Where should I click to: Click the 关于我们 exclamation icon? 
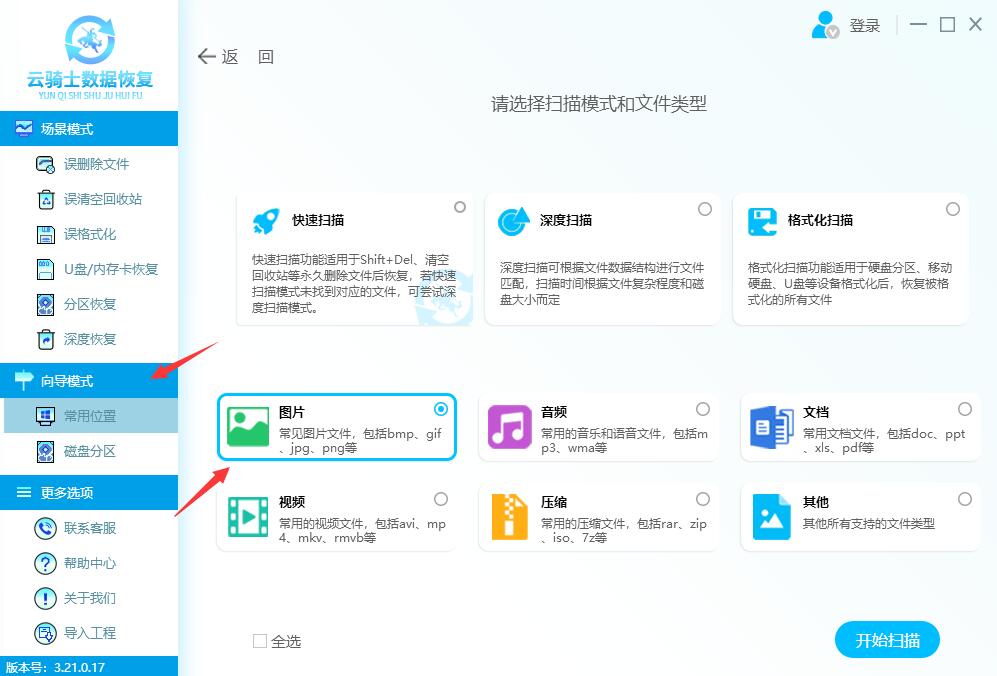coord(45,598)
